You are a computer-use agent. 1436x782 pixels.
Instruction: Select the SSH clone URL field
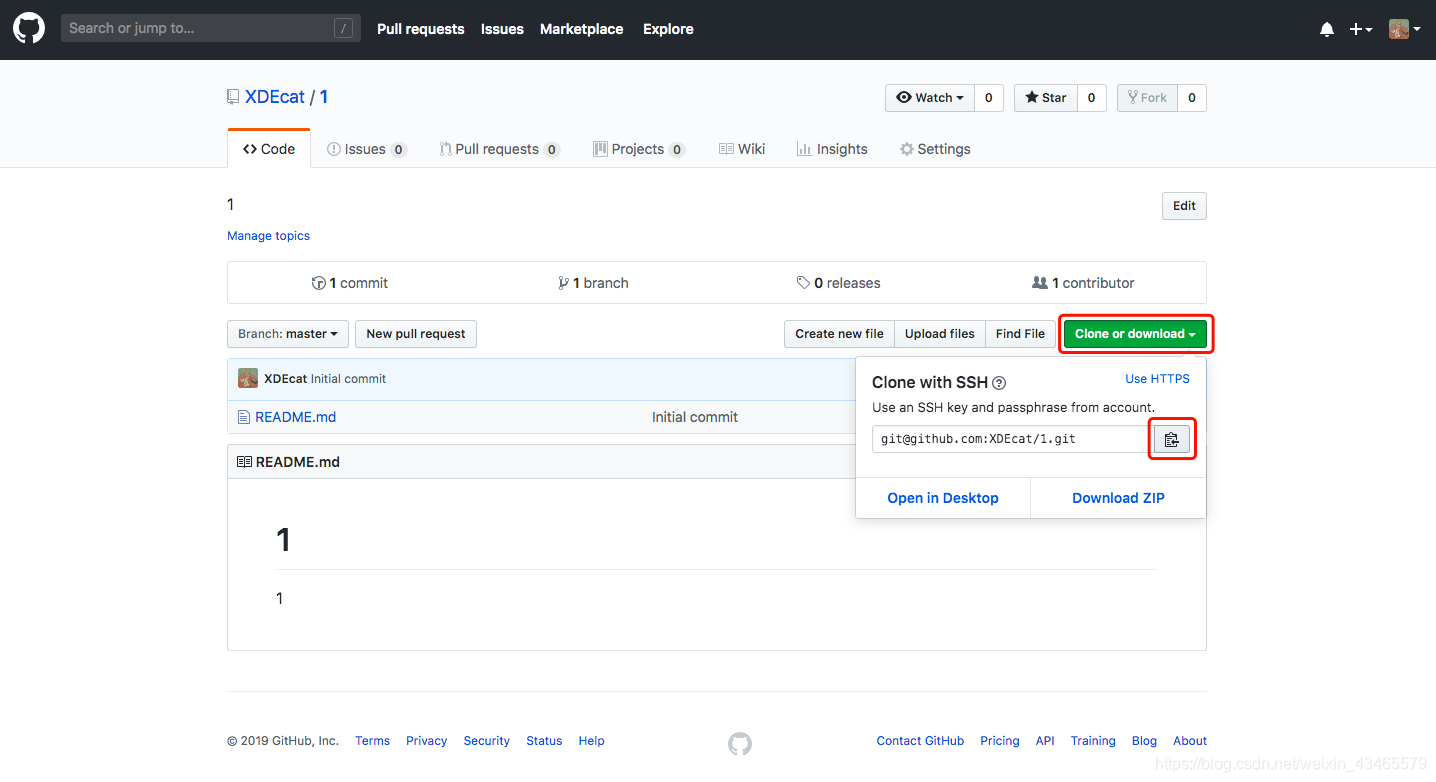click(1013, 439)
